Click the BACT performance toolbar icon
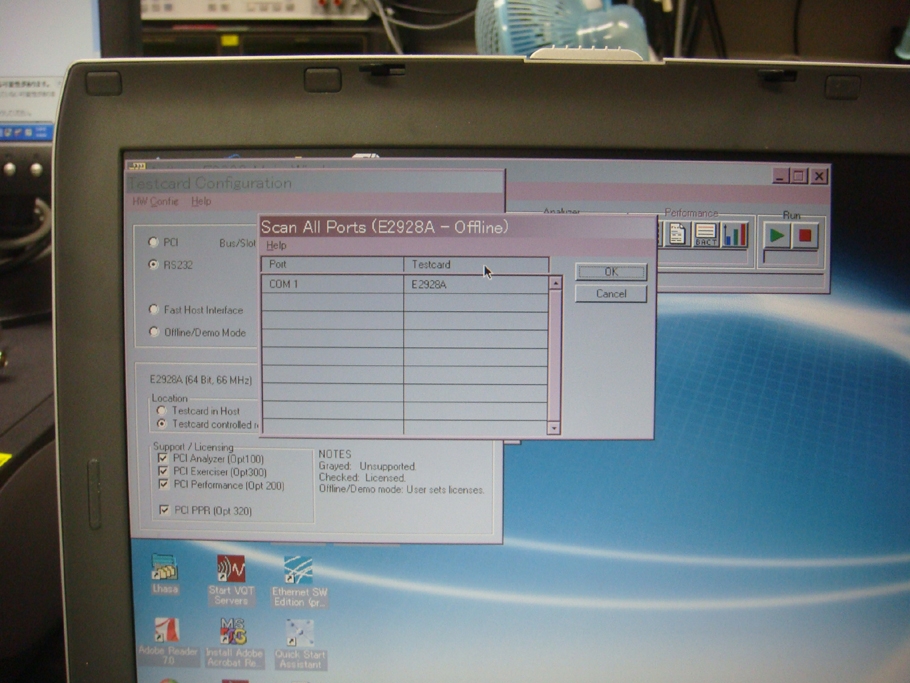The width and height of the screenshot is (910, 683). [x=706, y=235]
